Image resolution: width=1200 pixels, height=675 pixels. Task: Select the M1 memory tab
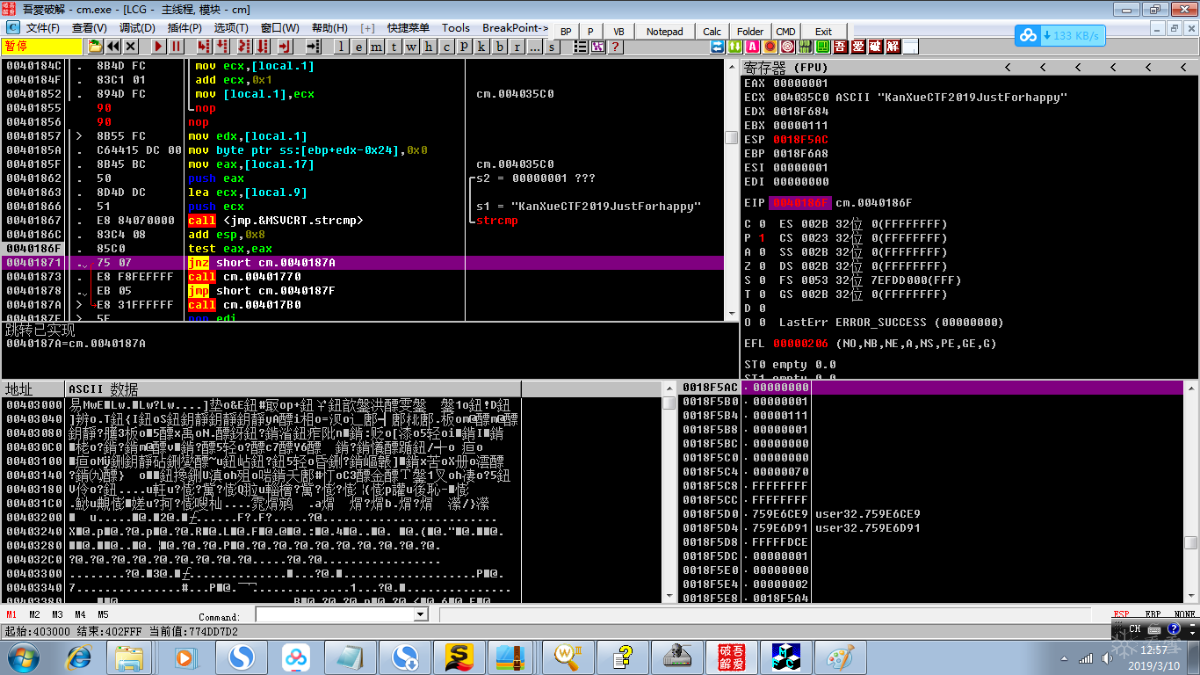(x=12, y=614)
